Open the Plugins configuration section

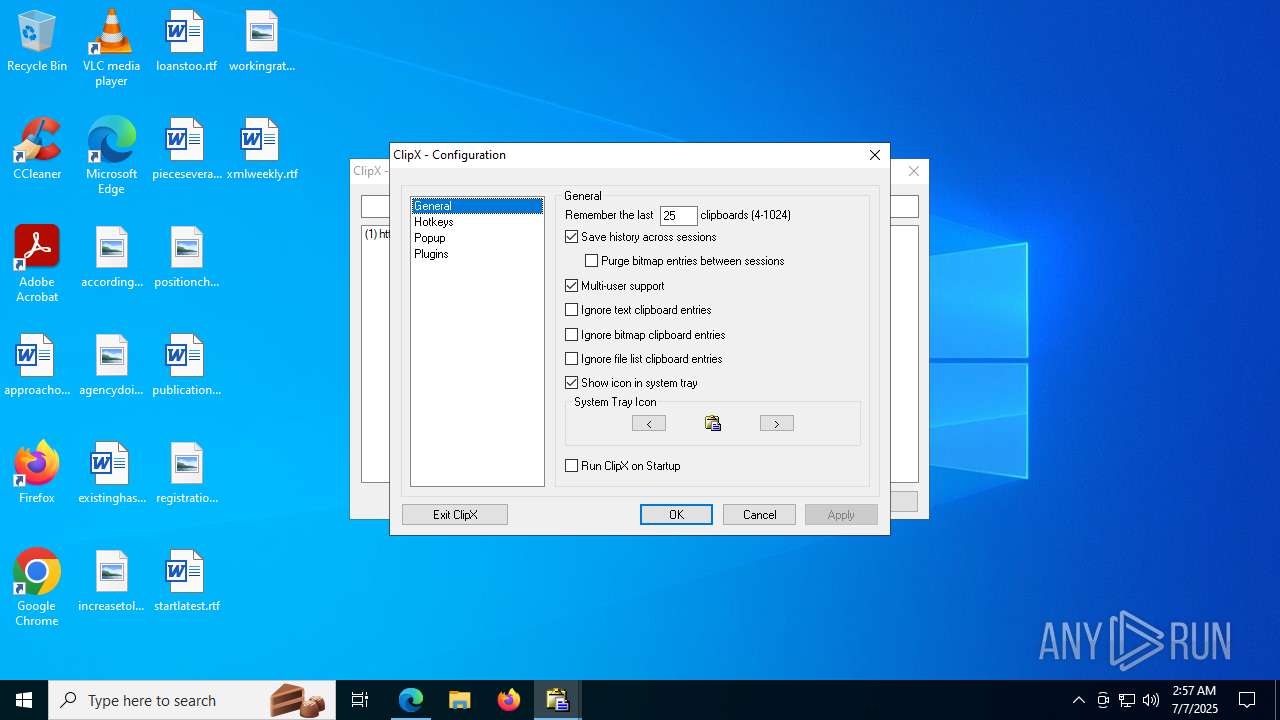[x=432, y=254]
